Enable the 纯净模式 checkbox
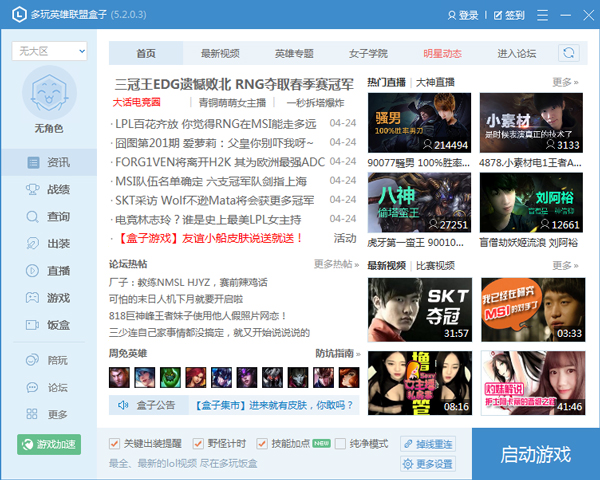600x480 pixels. click(x=340, y=444)
